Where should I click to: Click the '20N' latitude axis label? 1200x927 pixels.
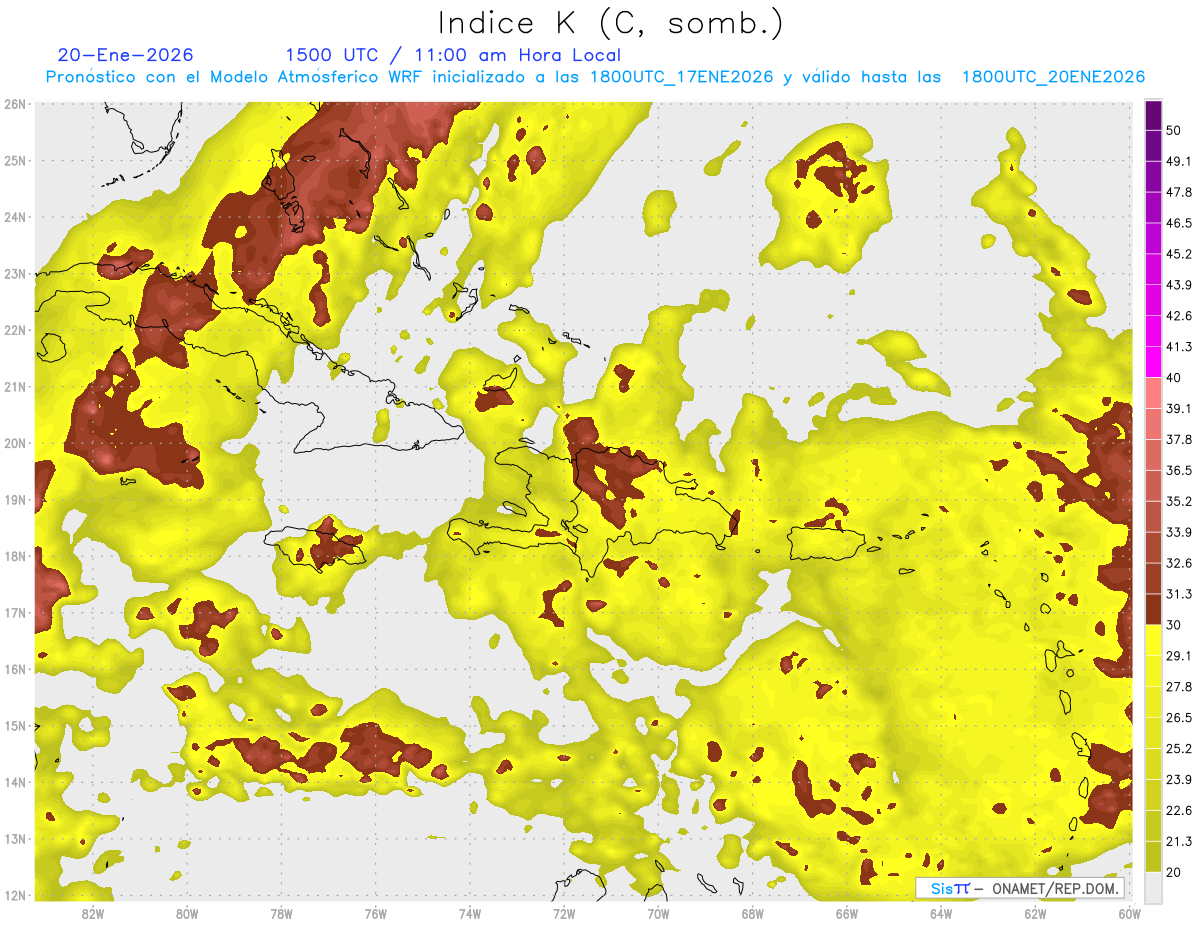(16, 443)
